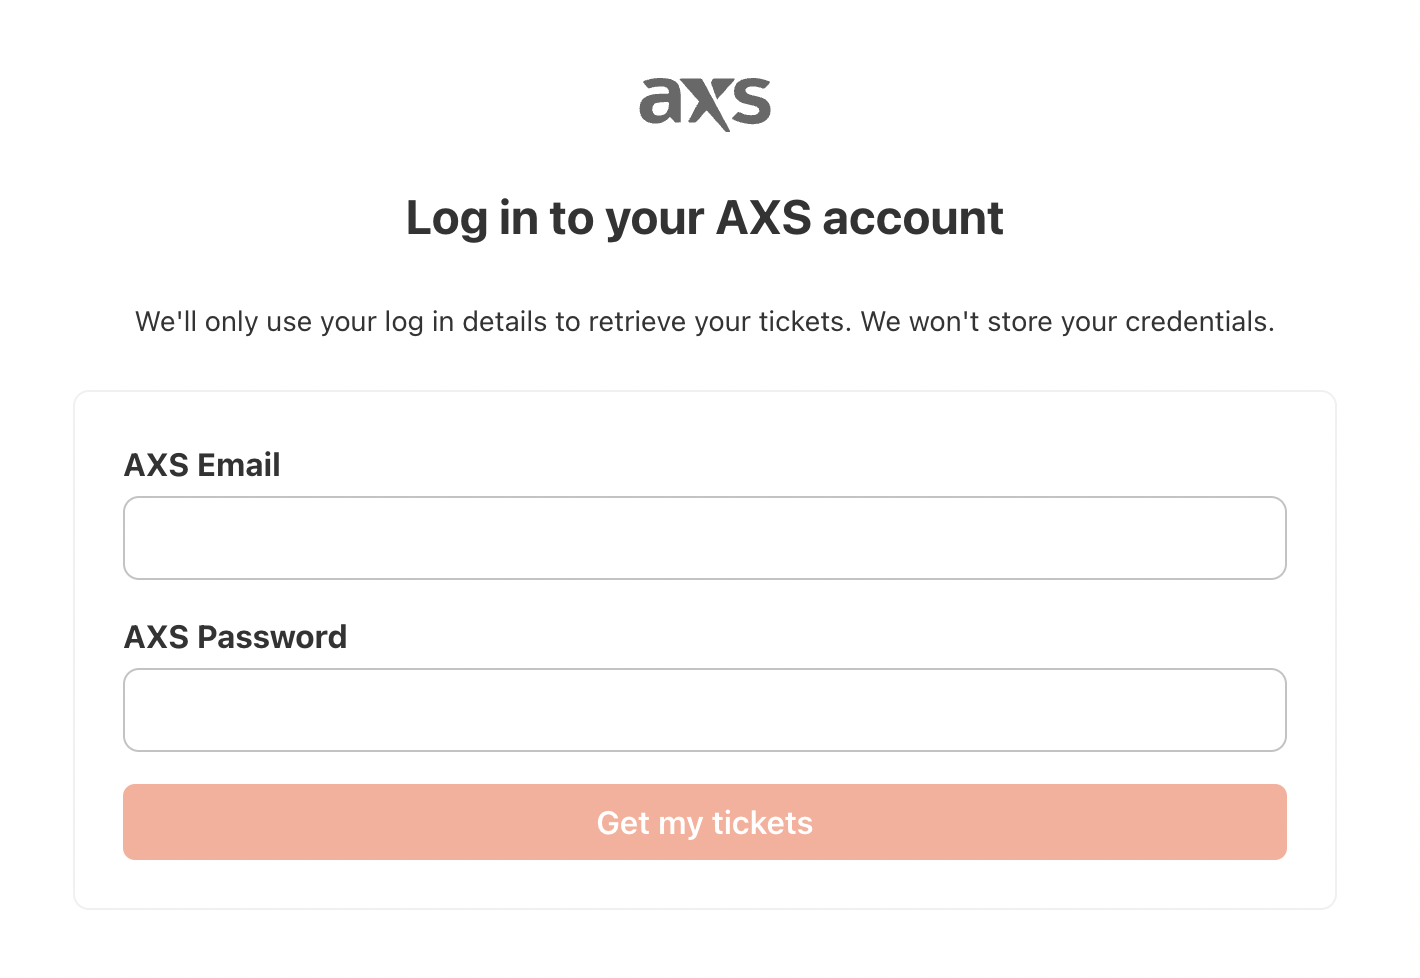This screenshot has height=978, width=1420.
Task: Click the Log in to your AXS account heading
Action: tap(704, 217)
